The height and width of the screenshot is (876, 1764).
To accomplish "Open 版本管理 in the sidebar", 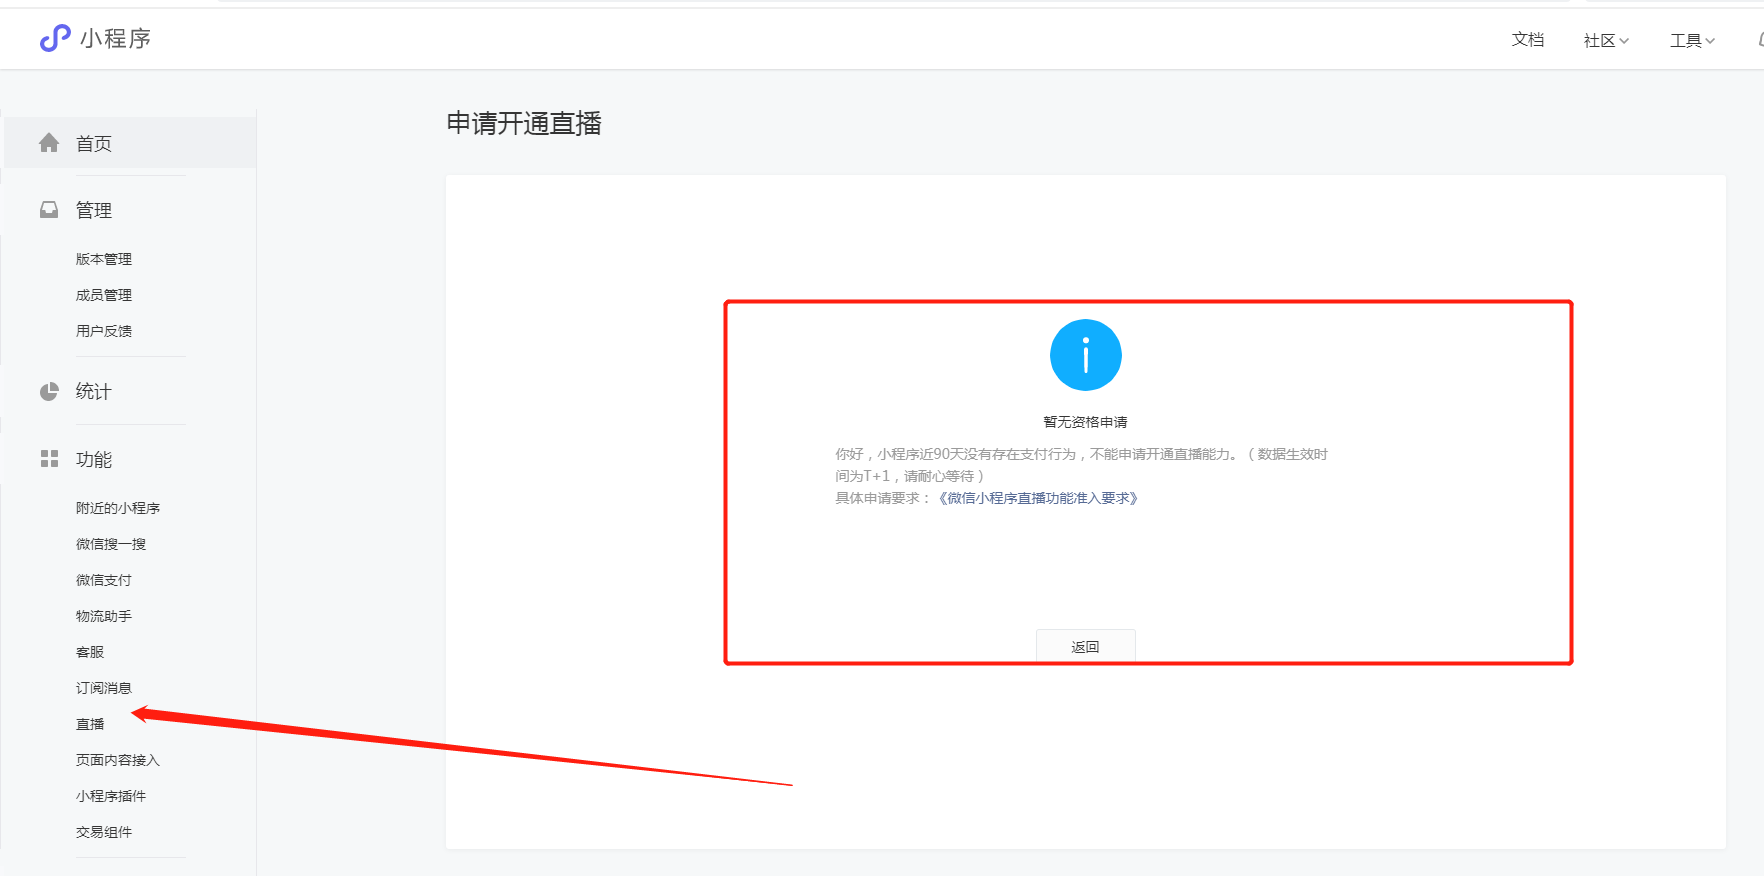I will coord(104,259).
